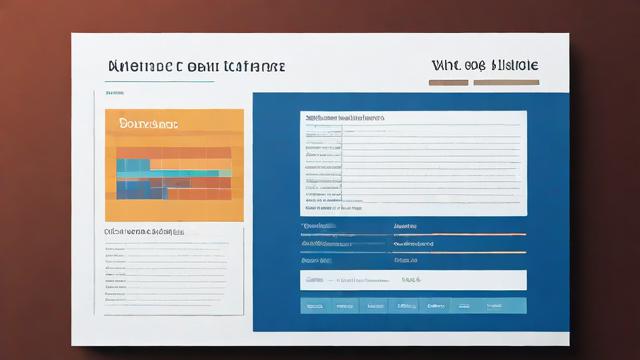Click the long brown bar under the top-right title

click(506, 82)
